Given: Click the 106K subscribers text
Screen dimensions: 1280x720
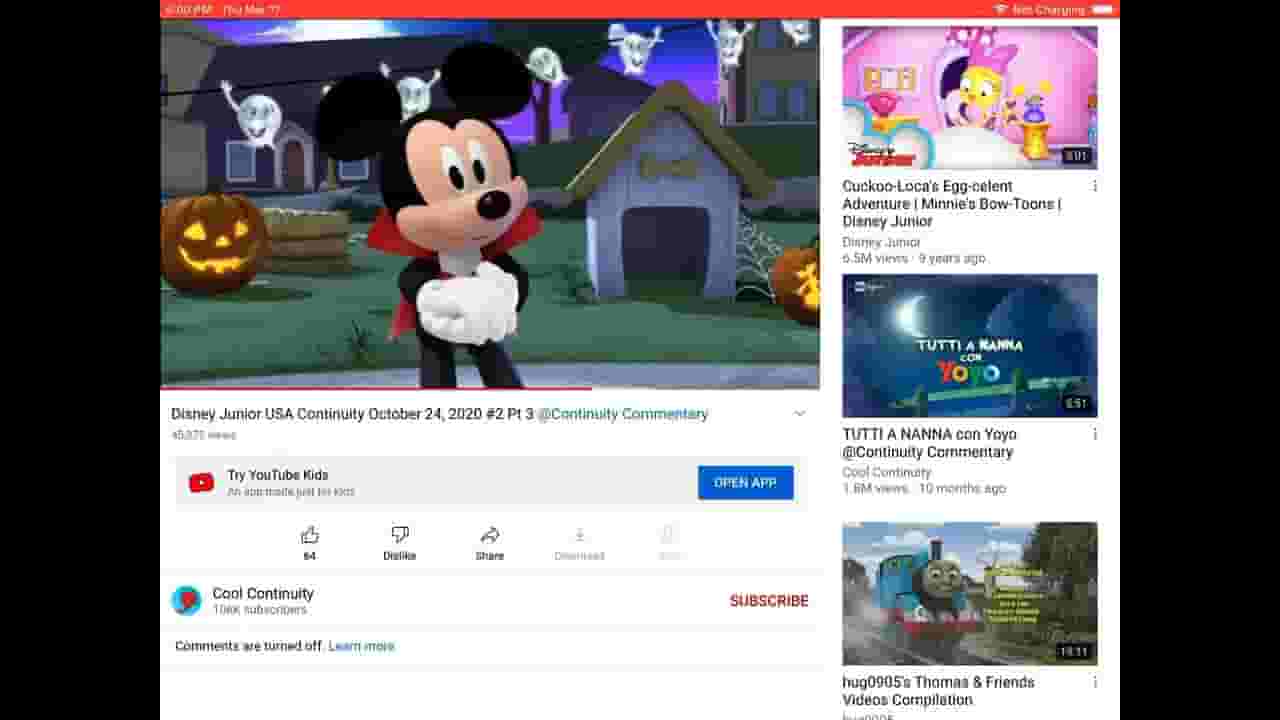Looking at the screenshot, I should [x=260, y=610].
